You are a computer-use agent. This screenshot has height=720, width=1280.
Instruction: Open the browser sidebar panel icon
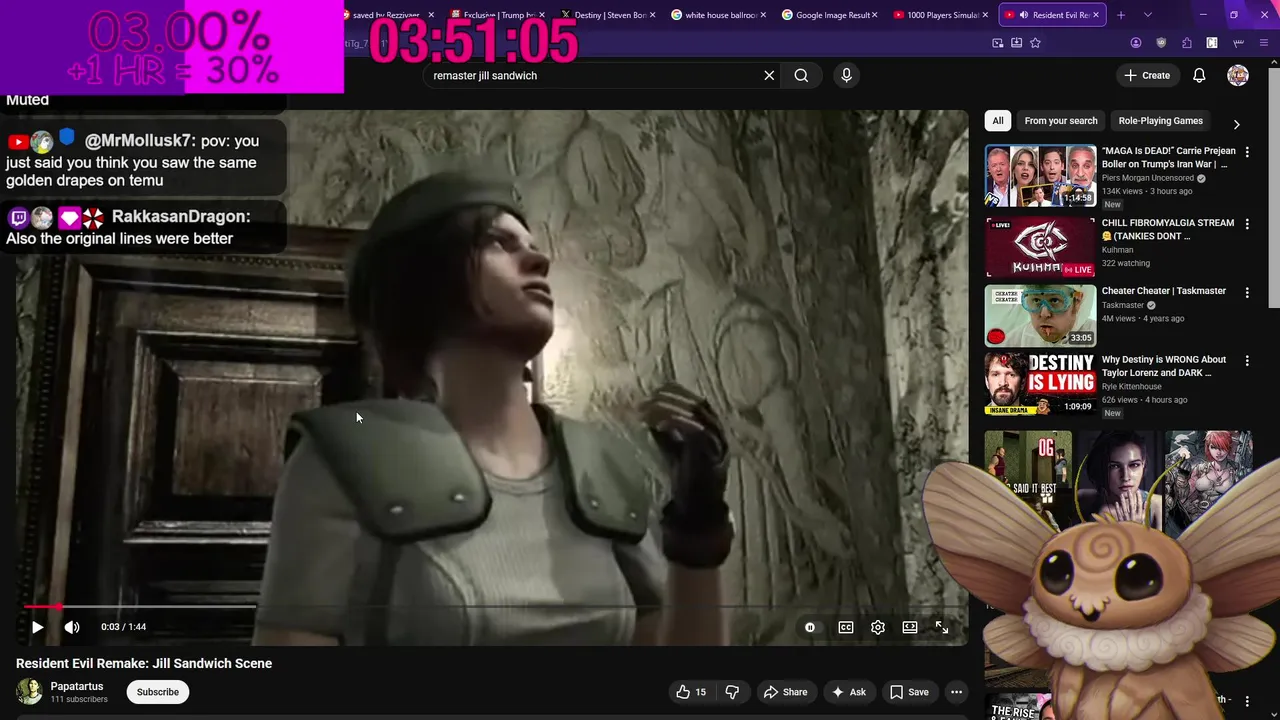tap(1212, 43)
